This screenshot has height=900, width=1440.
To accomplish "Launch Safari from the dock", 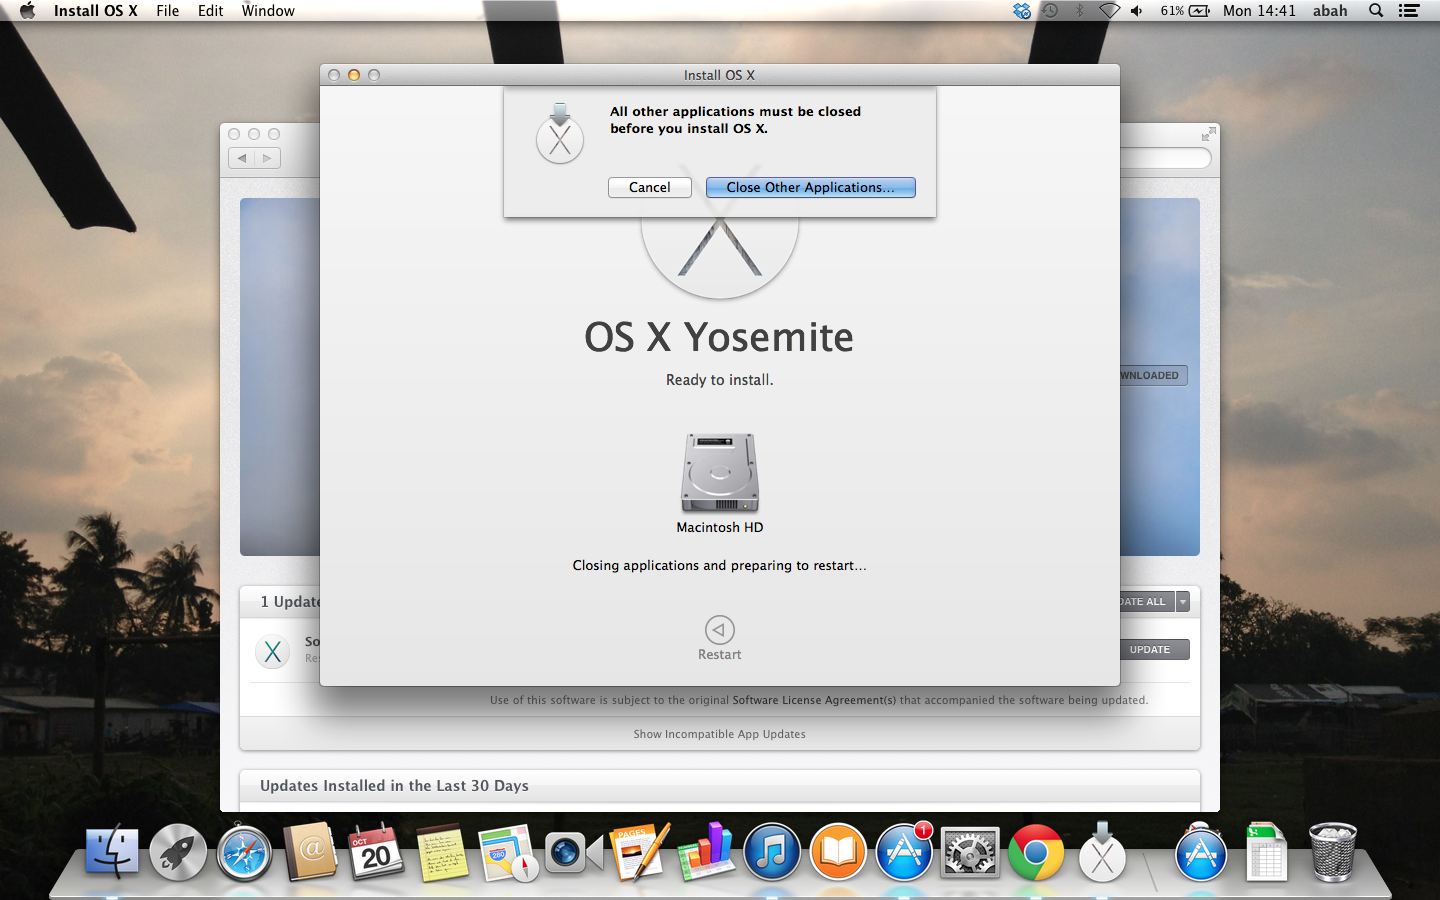I will pos(244,853).
